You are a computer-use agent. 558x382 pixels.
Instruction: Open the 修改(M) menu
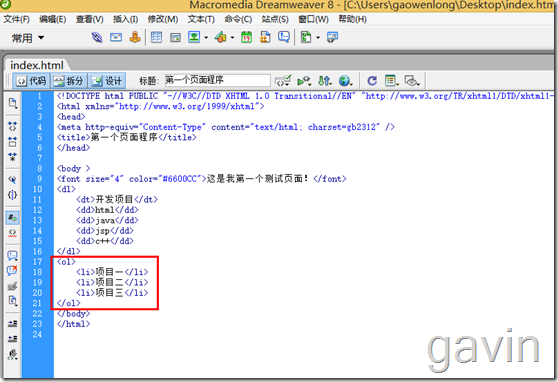pyautogui.click(x=163, y=19)
